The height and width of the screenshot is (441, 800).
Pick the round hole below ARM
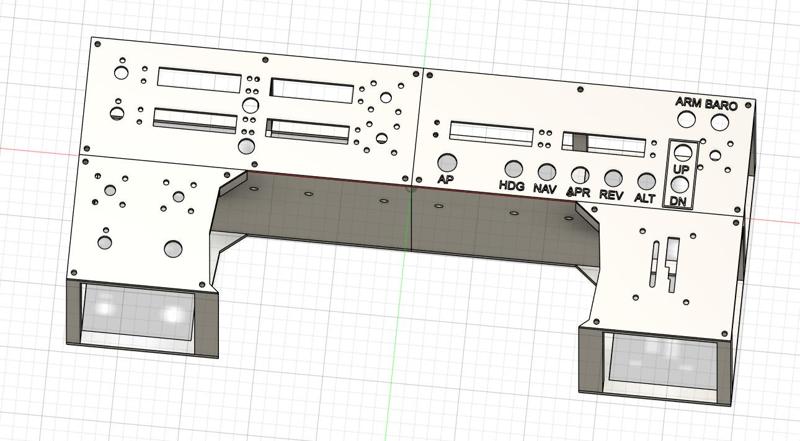[x=686, y=119]
